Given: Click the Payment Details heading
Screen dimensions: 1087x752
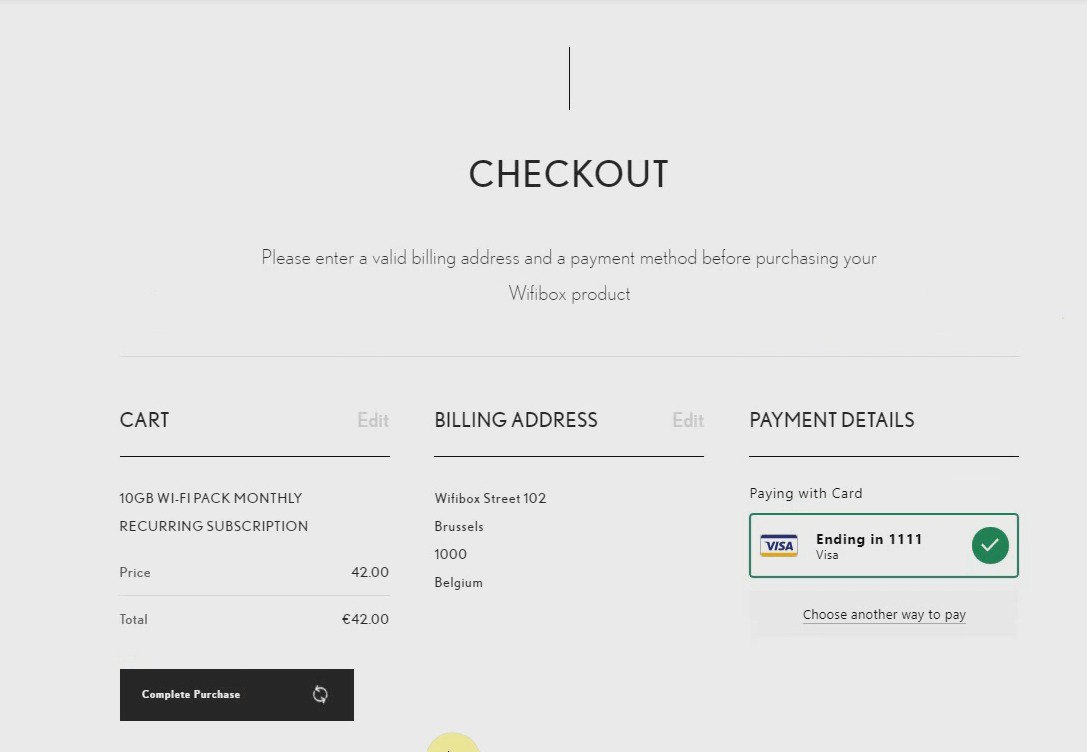Looking at the screenshot, I should [832, 420].
